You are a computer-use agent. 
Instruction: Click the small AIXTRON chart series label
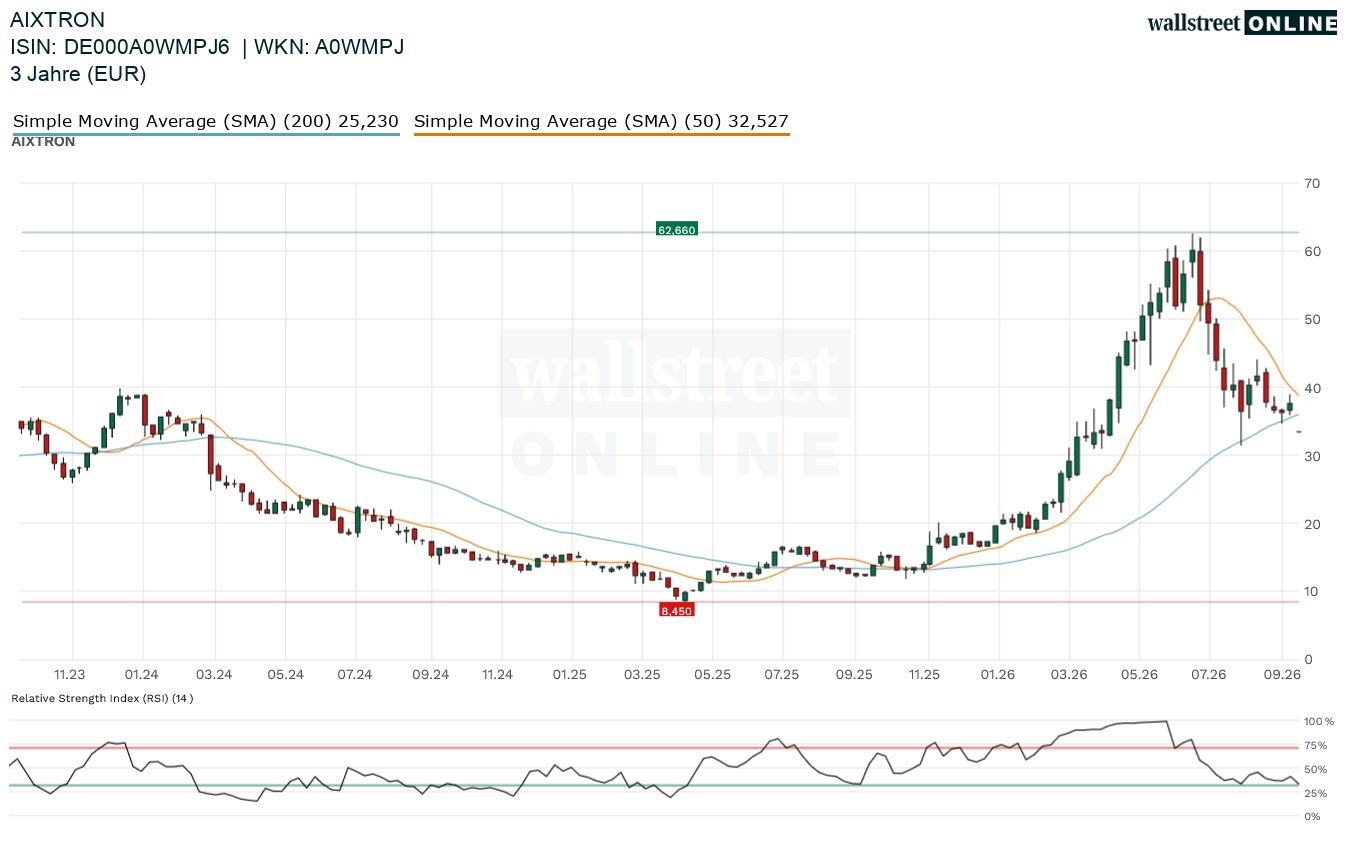[x=43, y=142]
